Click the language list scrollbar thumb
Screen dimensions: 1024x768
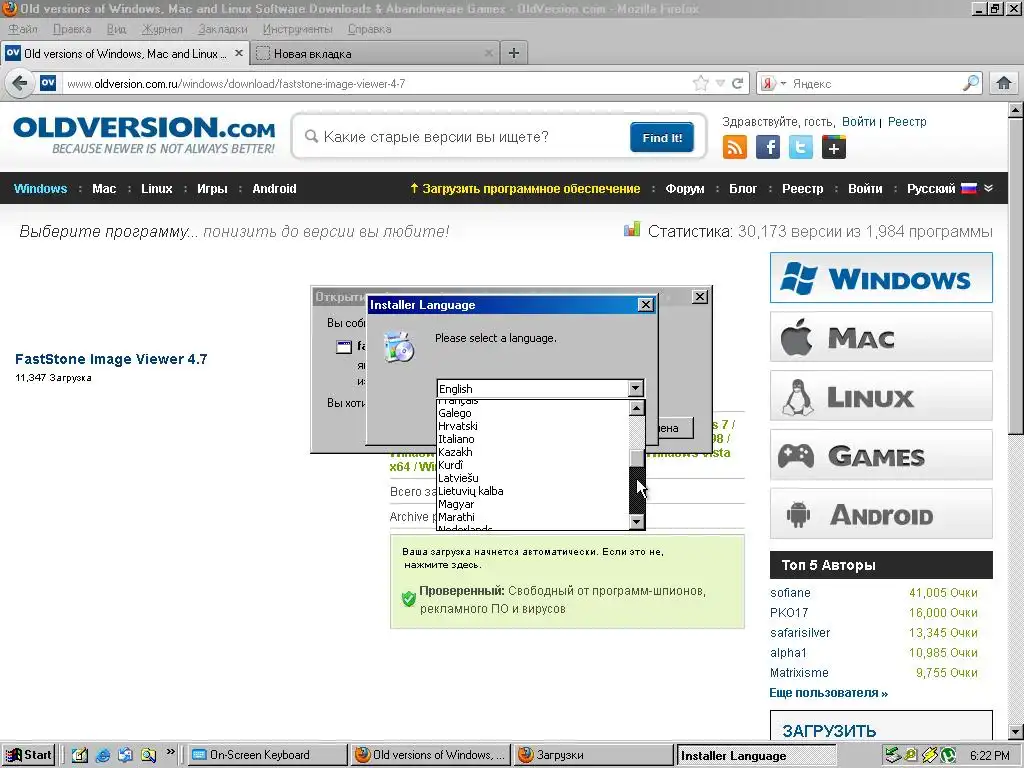(637, 458)
